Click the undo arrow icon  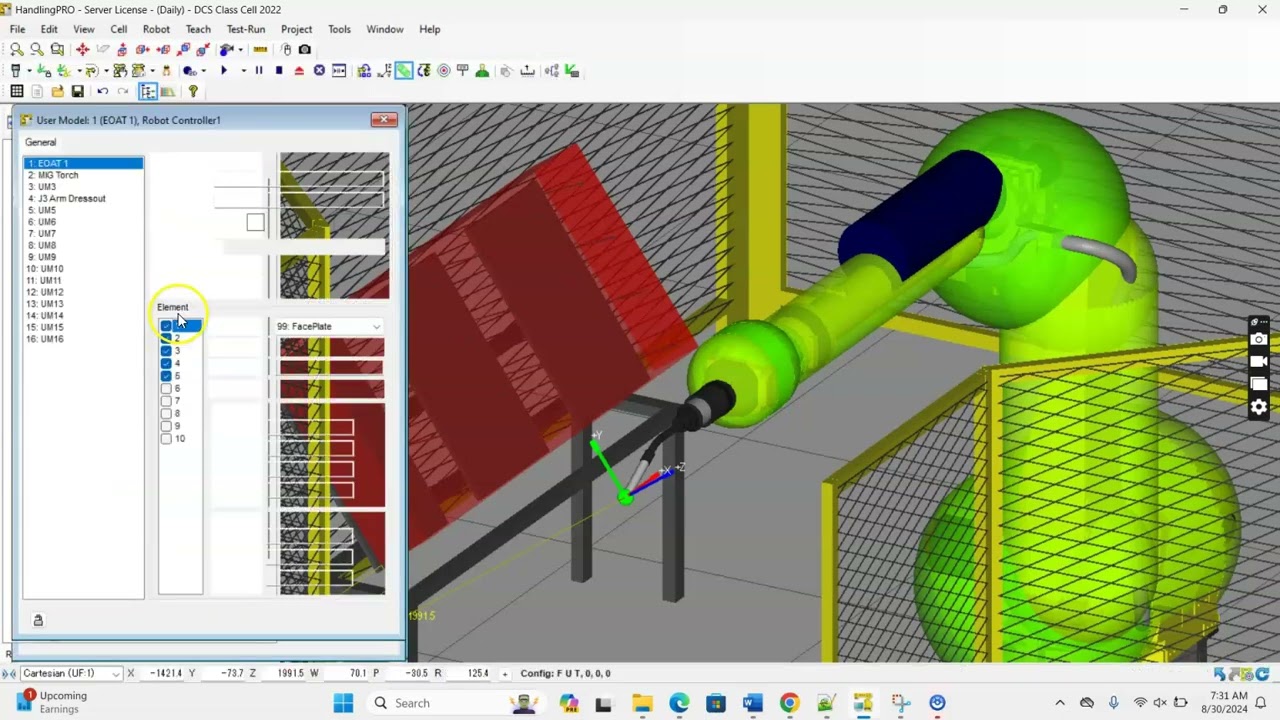[x=102, y=92]
